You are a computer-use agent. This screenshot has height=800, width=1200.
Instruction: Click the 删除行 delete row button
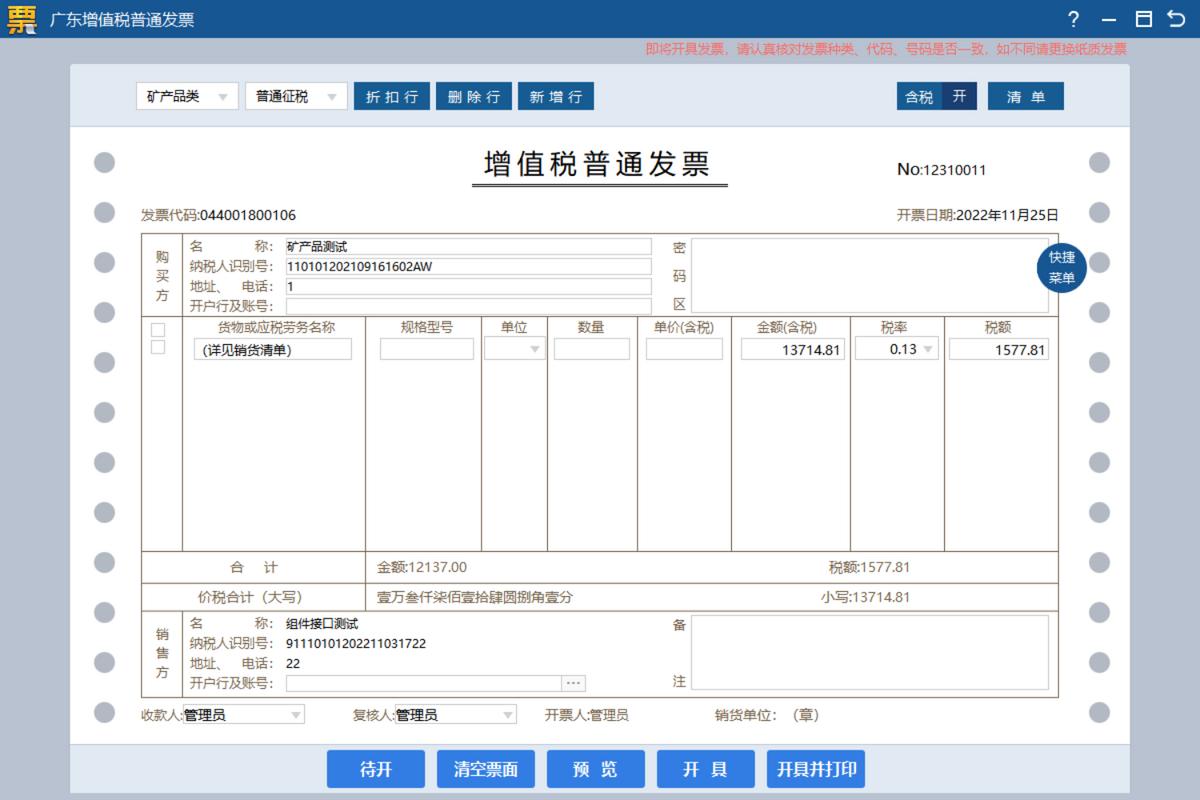473,96
